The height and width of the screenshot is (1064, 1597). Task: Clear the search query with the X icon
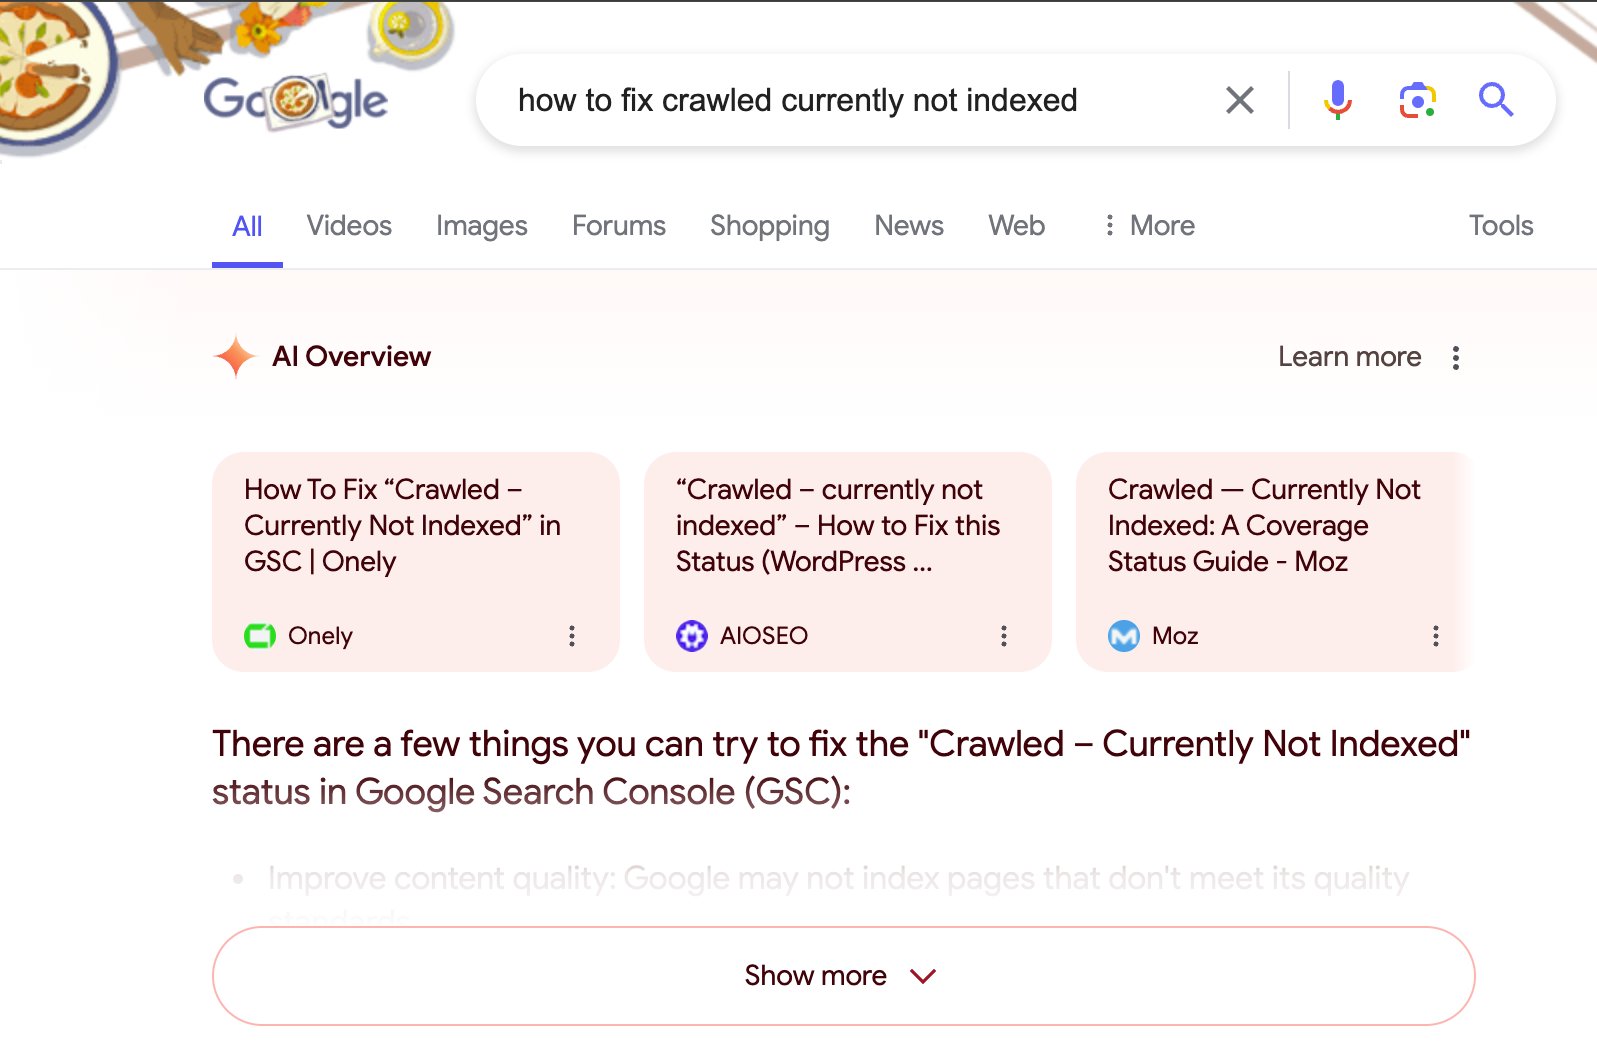1239,99
